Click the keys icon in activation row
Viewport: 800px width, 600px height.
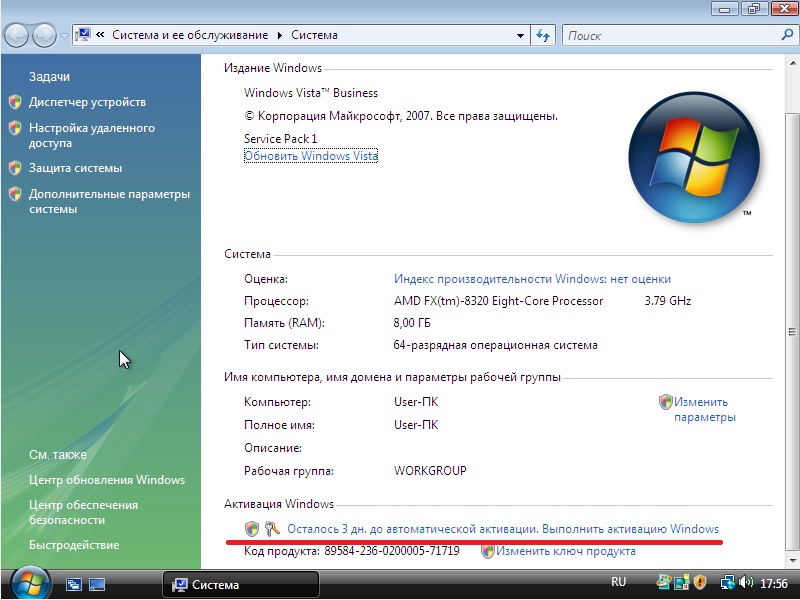pyautogui.click(x=272, y=529)
